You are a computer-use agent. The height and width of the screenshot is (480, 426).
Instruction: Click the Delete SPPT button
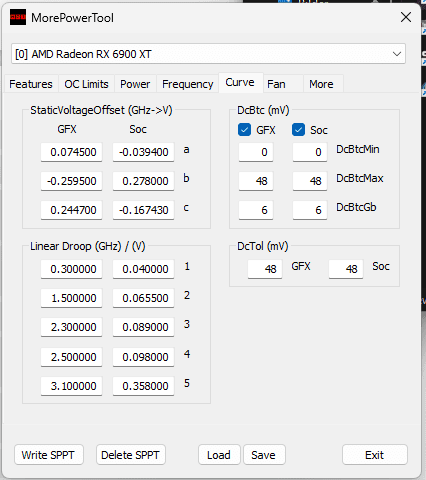point(131,455)
